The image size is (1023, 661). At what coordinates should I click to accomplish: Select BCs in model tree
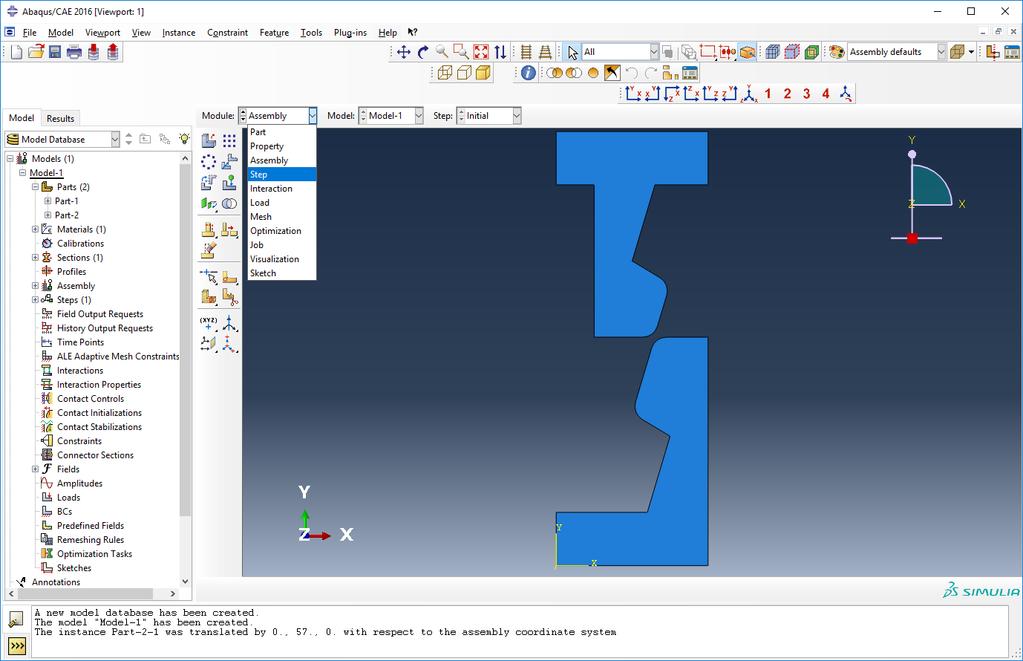click(65, 512)
